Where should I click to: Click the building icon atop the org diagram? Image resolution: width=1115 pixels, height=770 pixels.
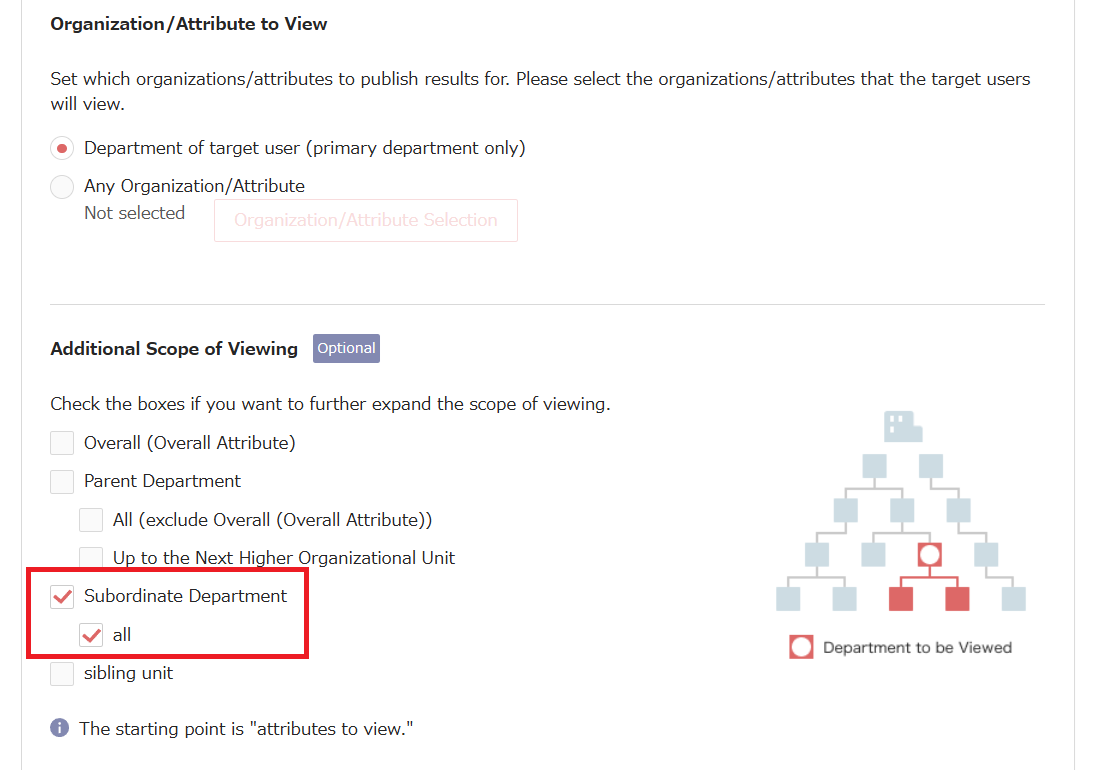(902, 427)
